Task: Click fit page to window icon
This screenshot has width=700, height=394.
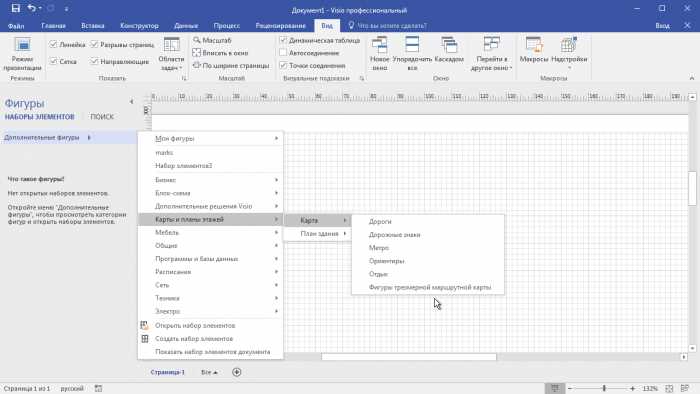Action: click(x=669, y=389)
